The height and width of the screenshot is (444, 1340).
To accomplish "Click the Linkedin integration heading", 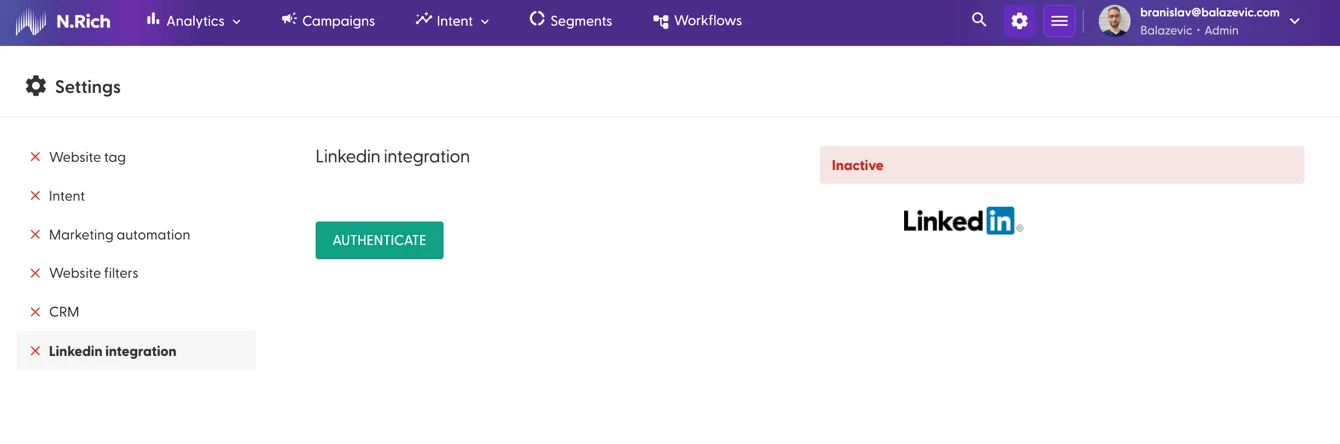I will tap(392, 157).
